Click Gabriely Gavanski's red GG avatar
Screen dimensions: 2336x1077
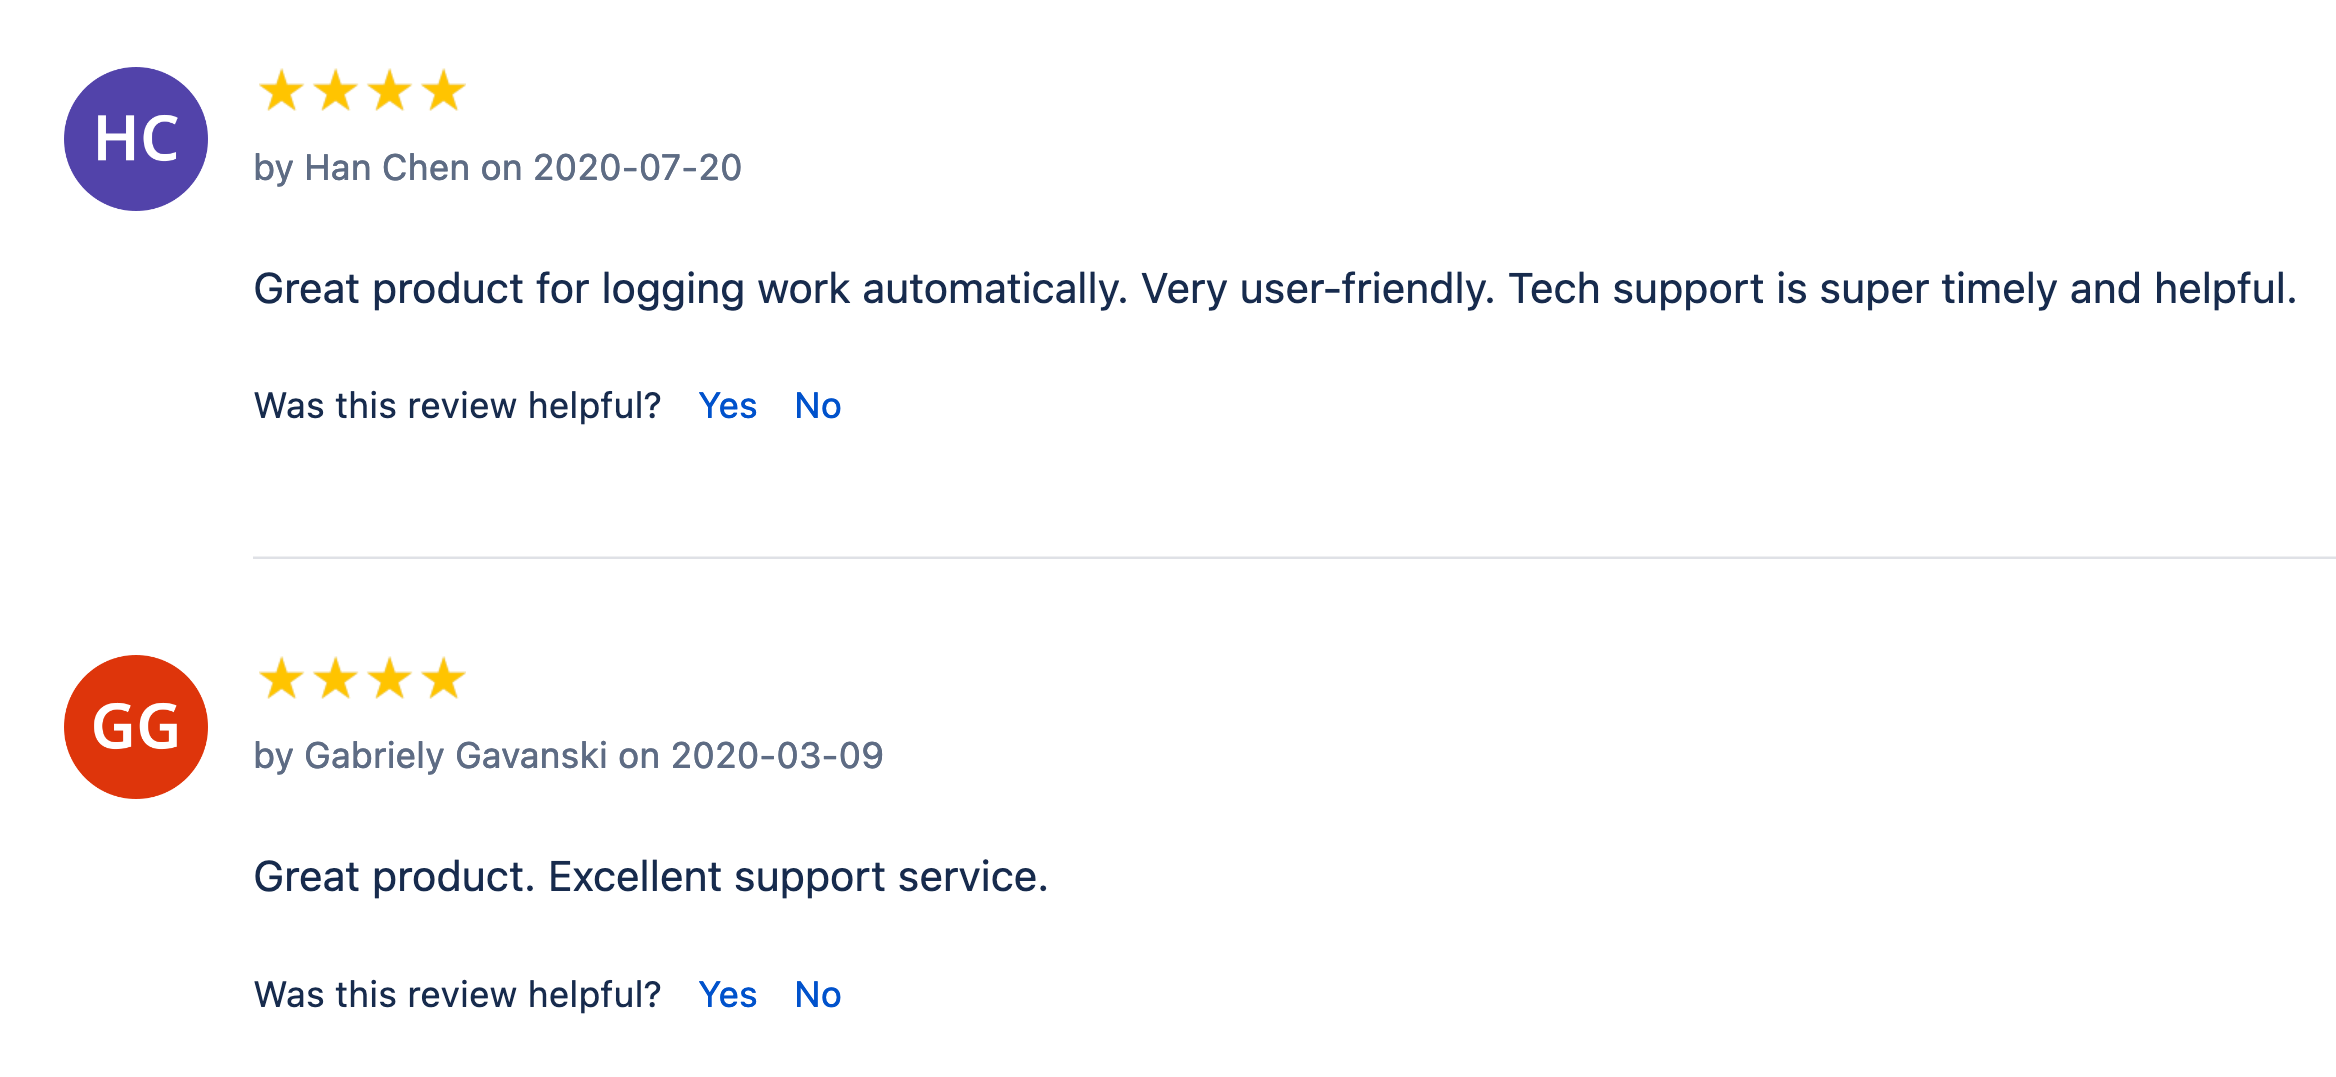136,727
